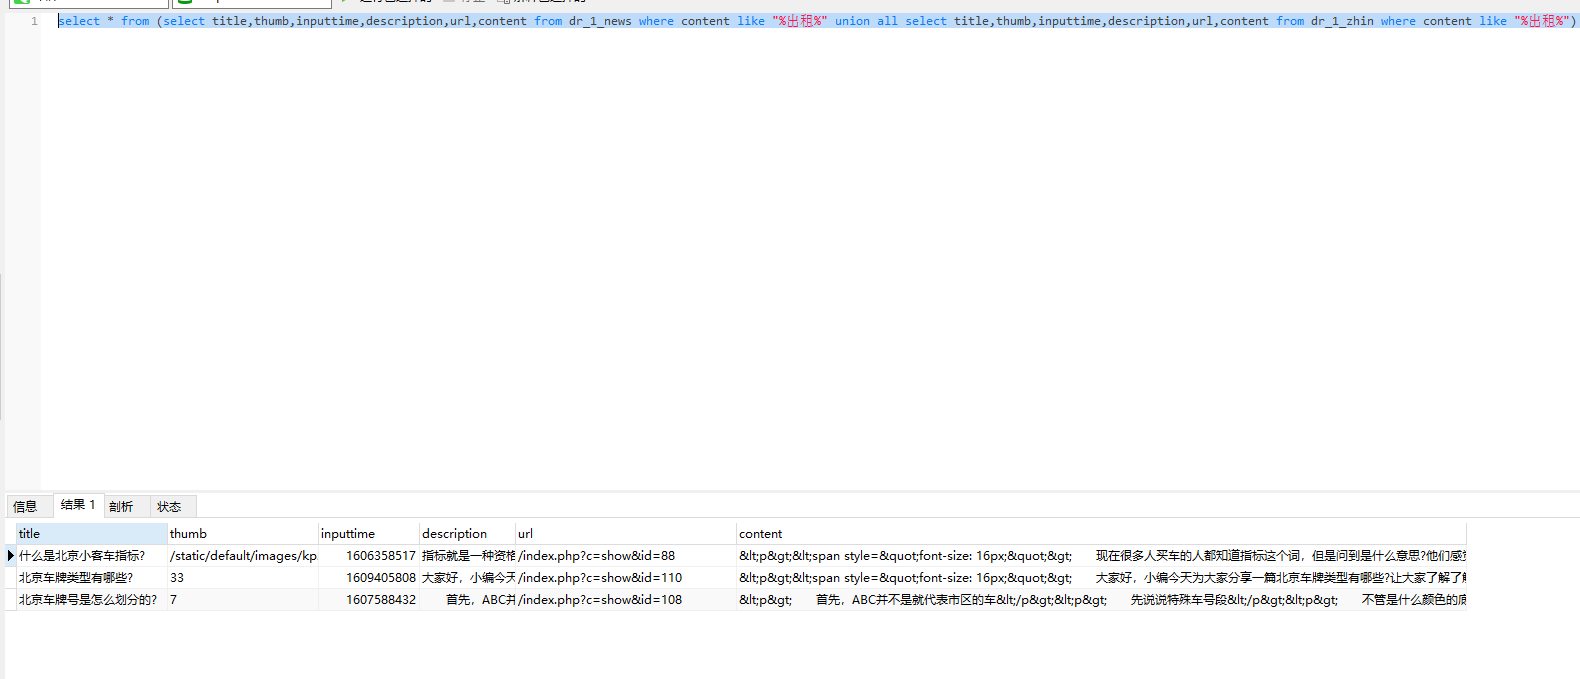The height and width of the screenshot is (679, 1580).
Task: Click line number 1 in editor gutter
Action: pos(34,21)
